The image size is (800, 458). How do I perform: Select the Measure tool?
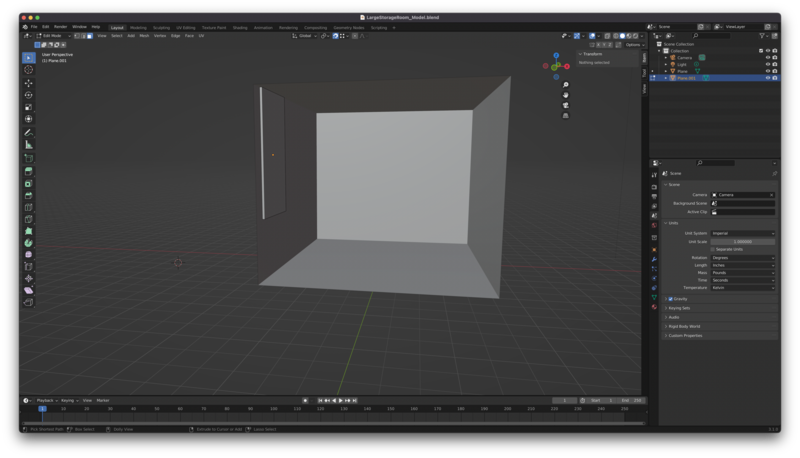click(28, 145)
